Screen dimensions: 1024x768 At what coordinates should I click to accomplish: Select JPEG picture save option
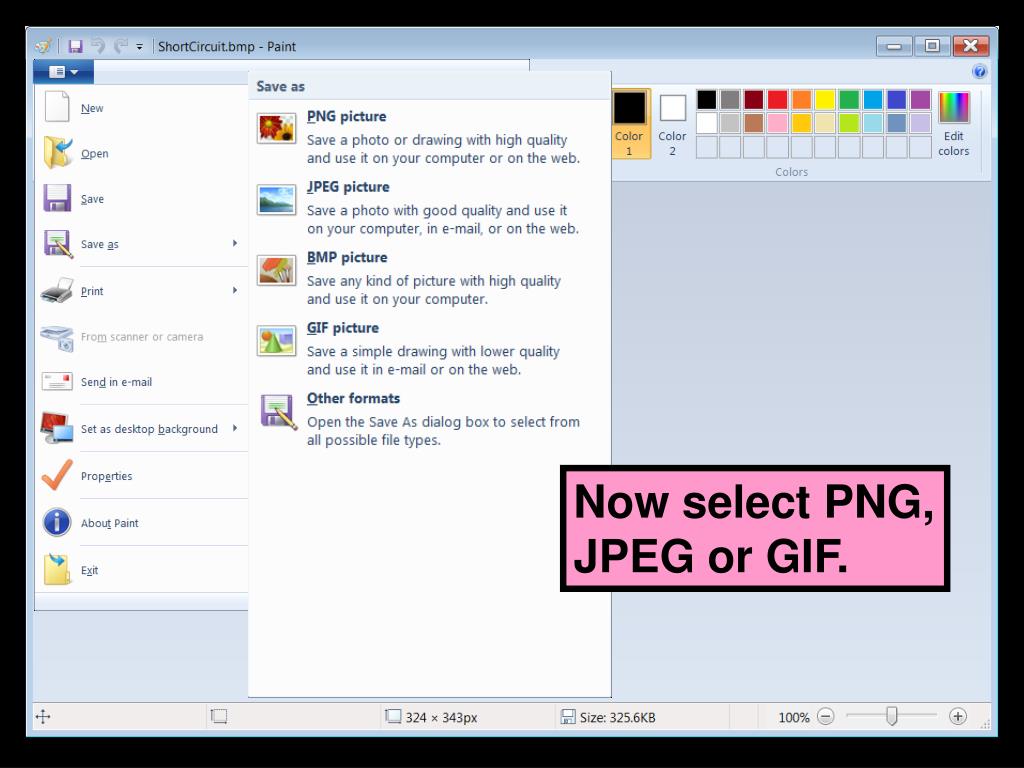[x=430, y=207]
